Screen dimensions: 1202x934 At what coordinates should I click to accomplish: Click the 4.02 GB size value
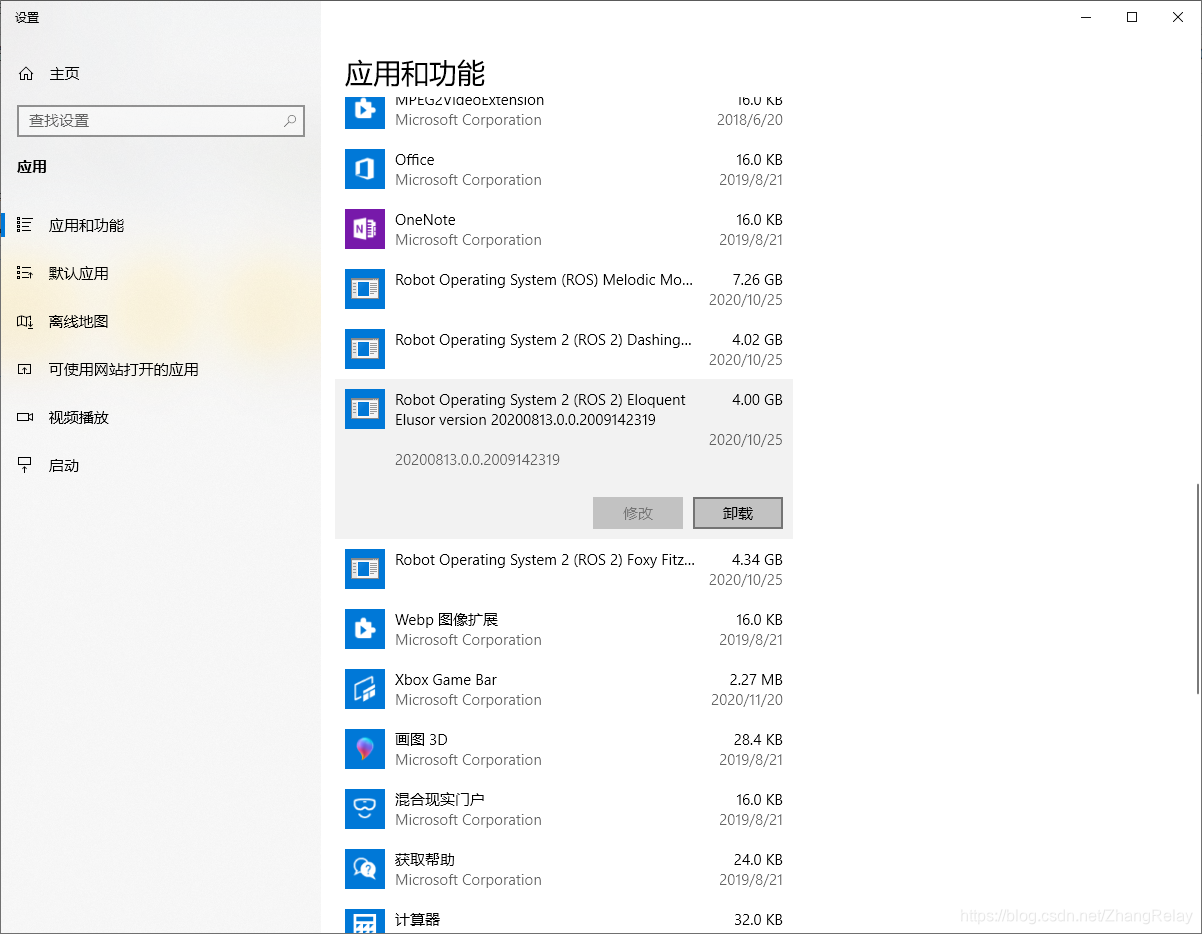point(757,340)
